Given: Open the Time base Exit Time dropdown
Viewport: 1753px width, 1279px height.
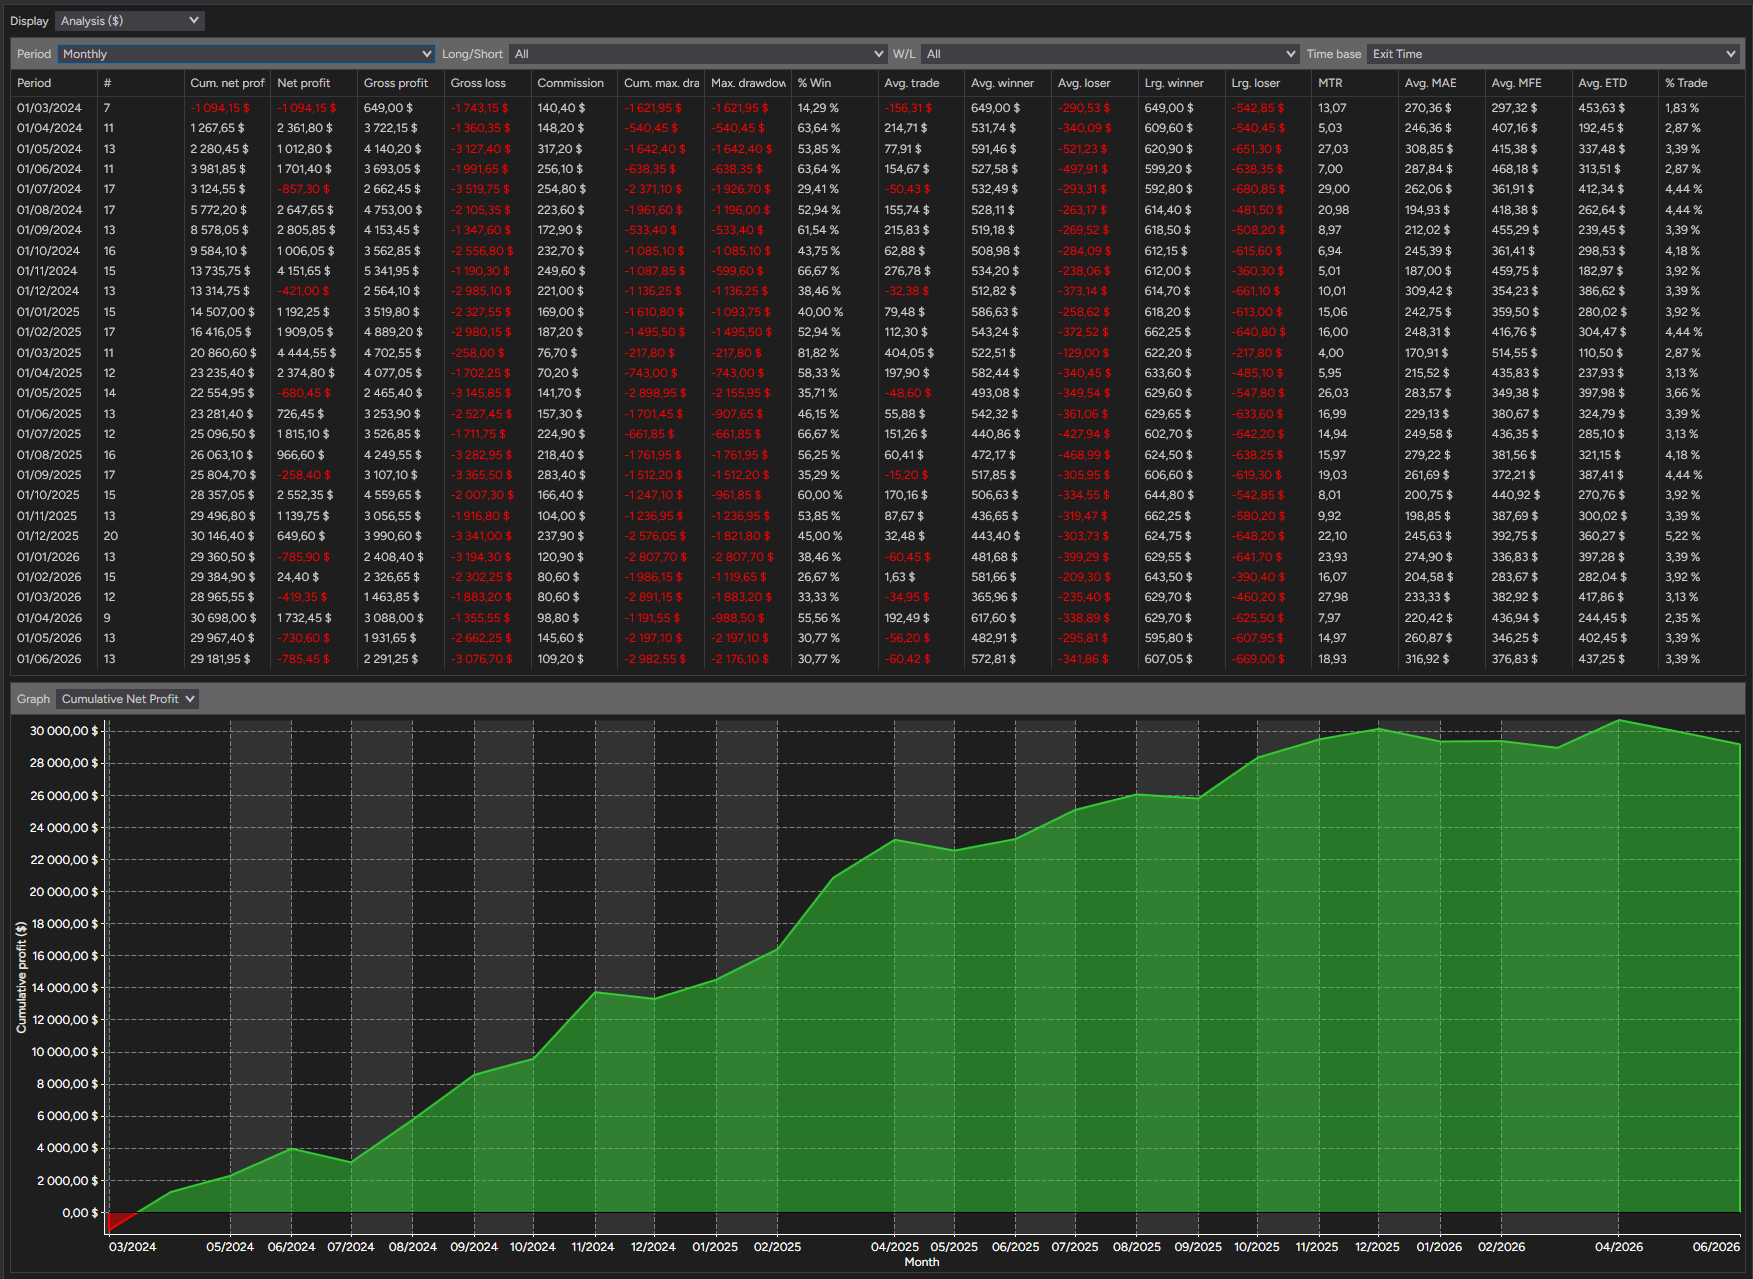Looking at the screenshot, I should (x=1553, y=54).
